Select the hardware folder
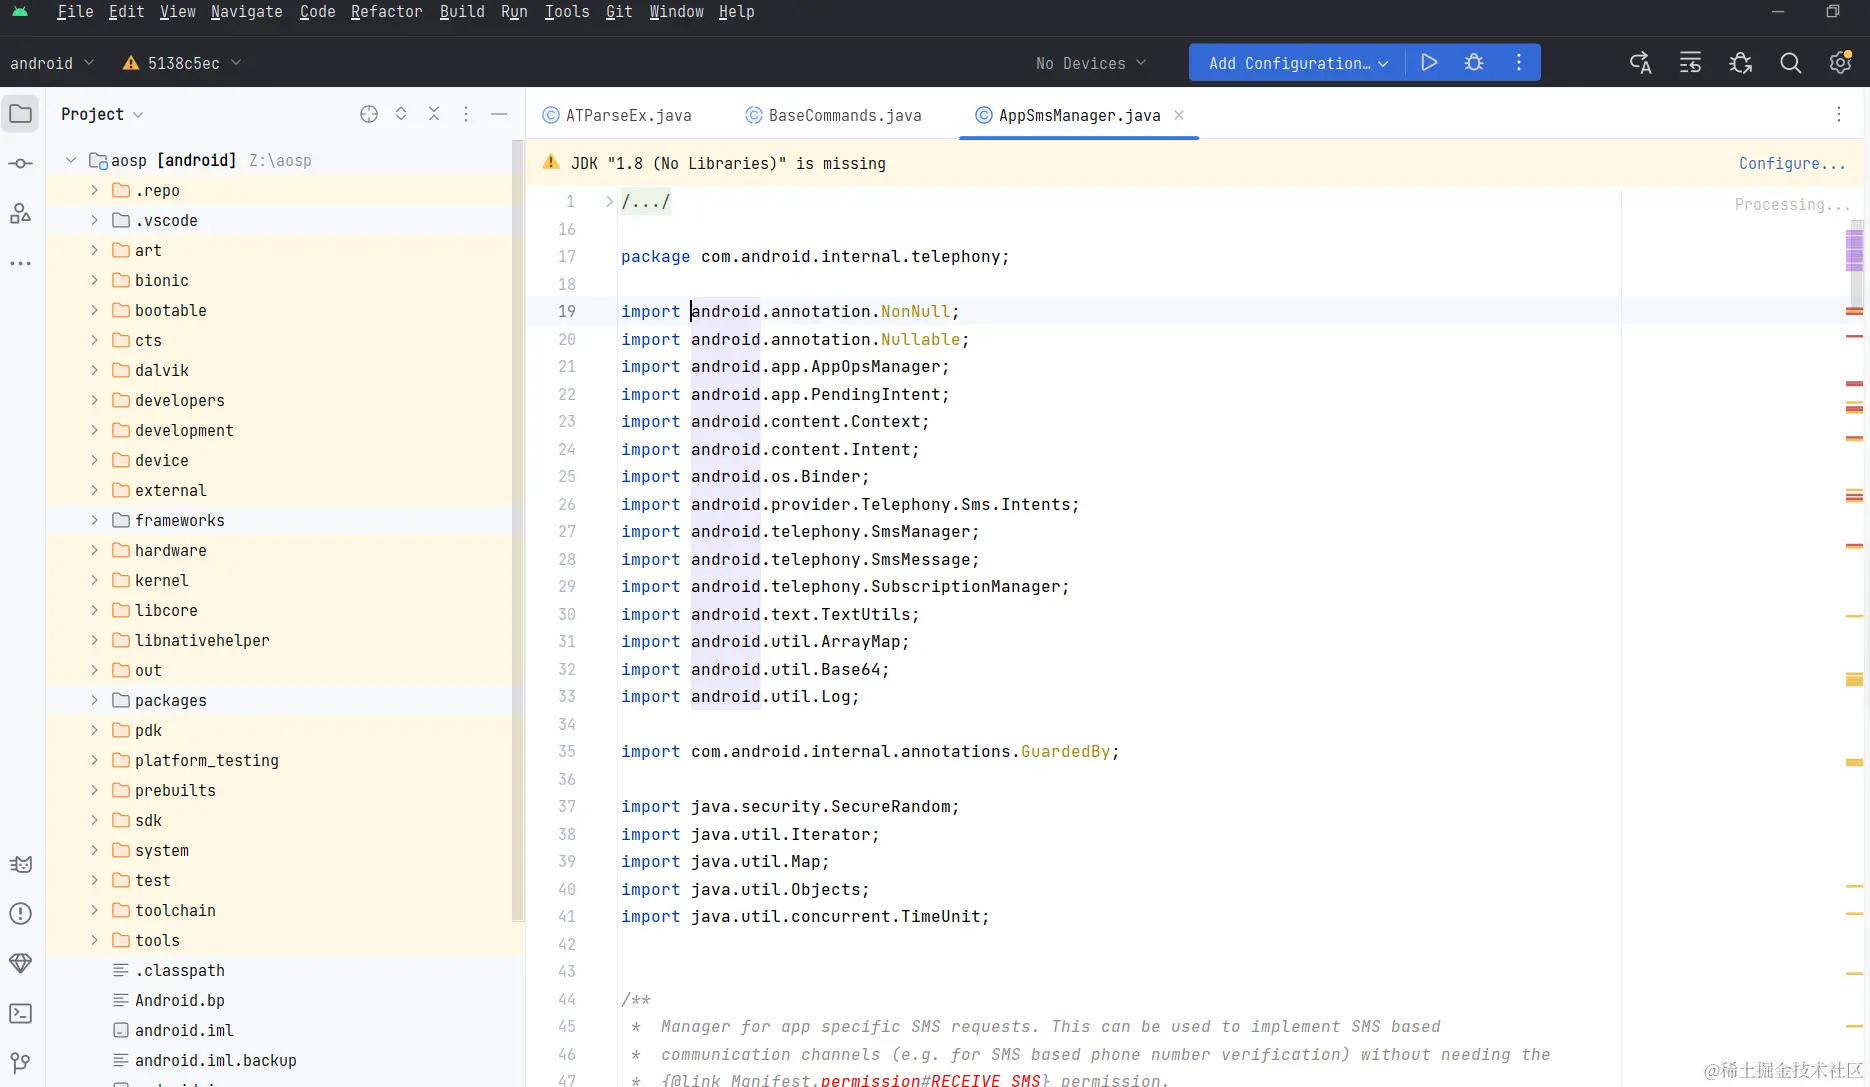This screenshot has height=1087, width=1870. coord(171,550)
